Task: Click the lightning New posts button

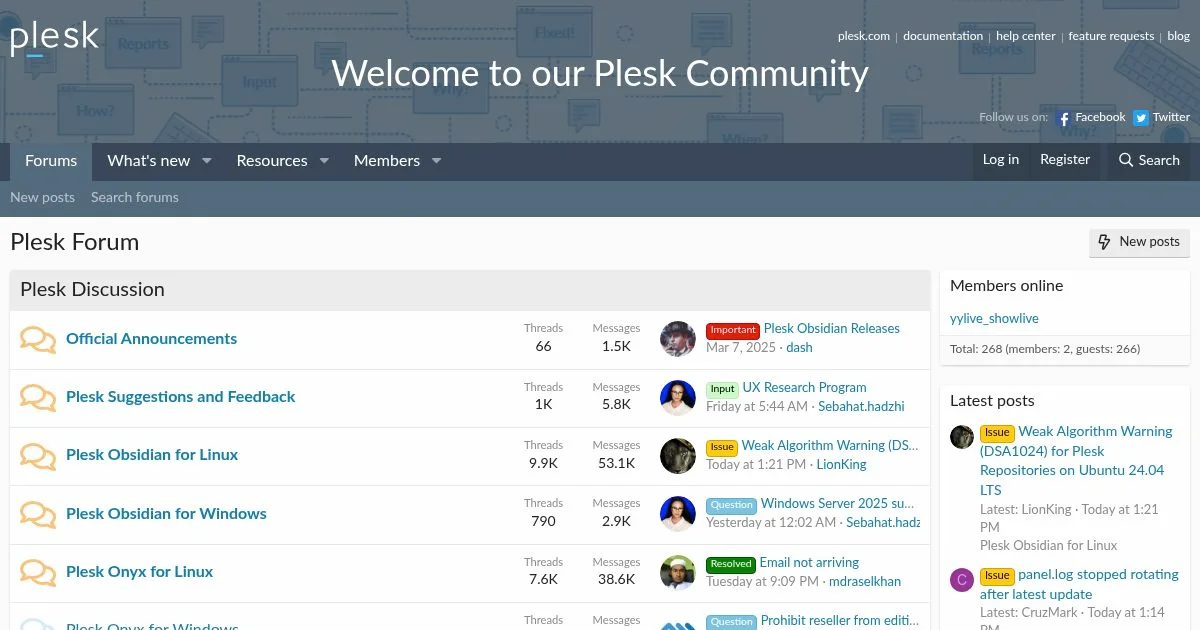Action: 1139,242
